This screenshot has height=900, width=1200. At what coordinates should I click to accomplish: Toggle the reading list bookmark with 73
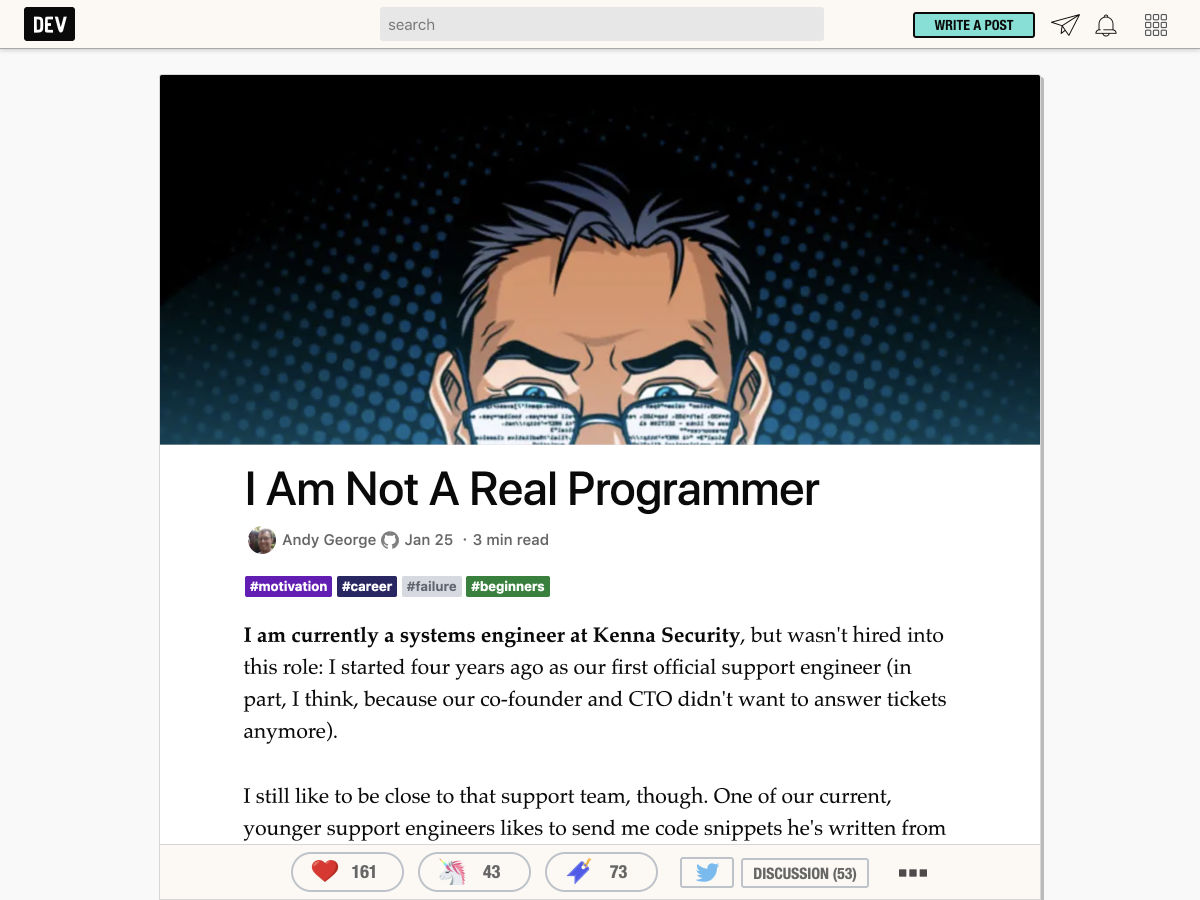click(601, 872)
